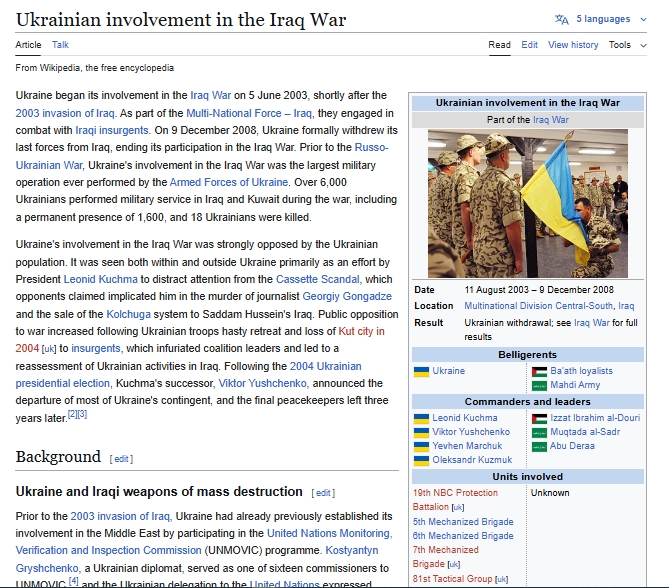The height and width of the screenshot is (588, 669).
Task: Open the Yevhen Marchuk link
Action: click(x=467, y=446)
